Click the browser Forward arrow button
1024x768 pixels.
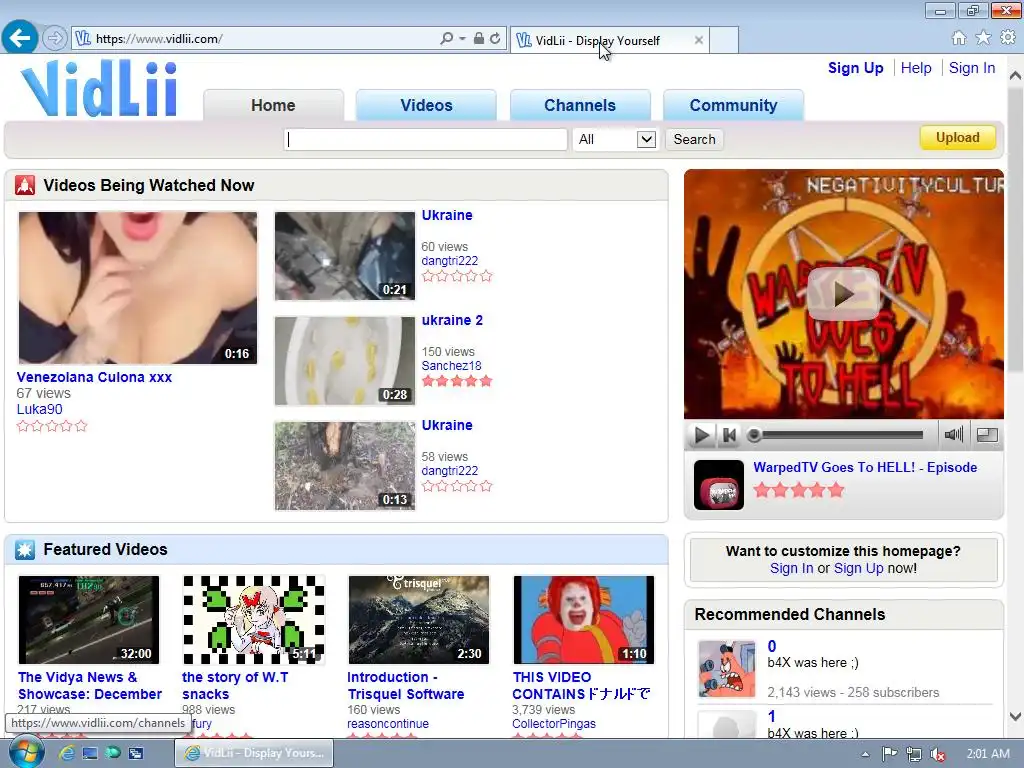point(55,39)
